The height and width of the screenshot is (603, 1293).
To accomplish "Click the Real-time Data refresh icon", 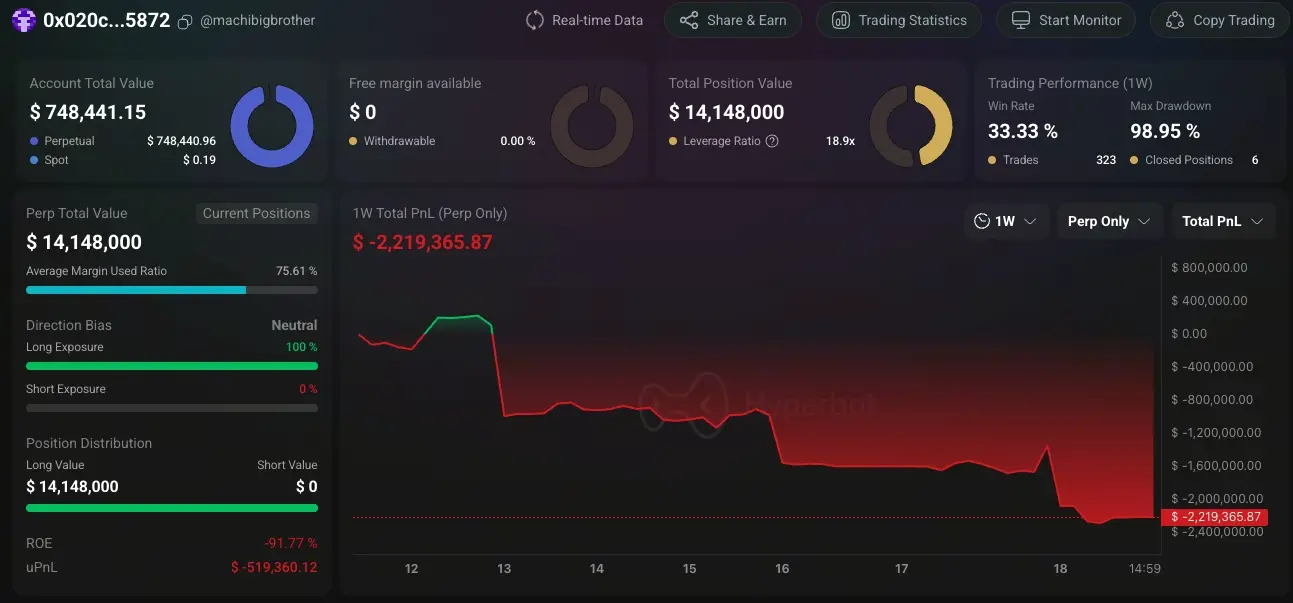I will tap(535, 20).
